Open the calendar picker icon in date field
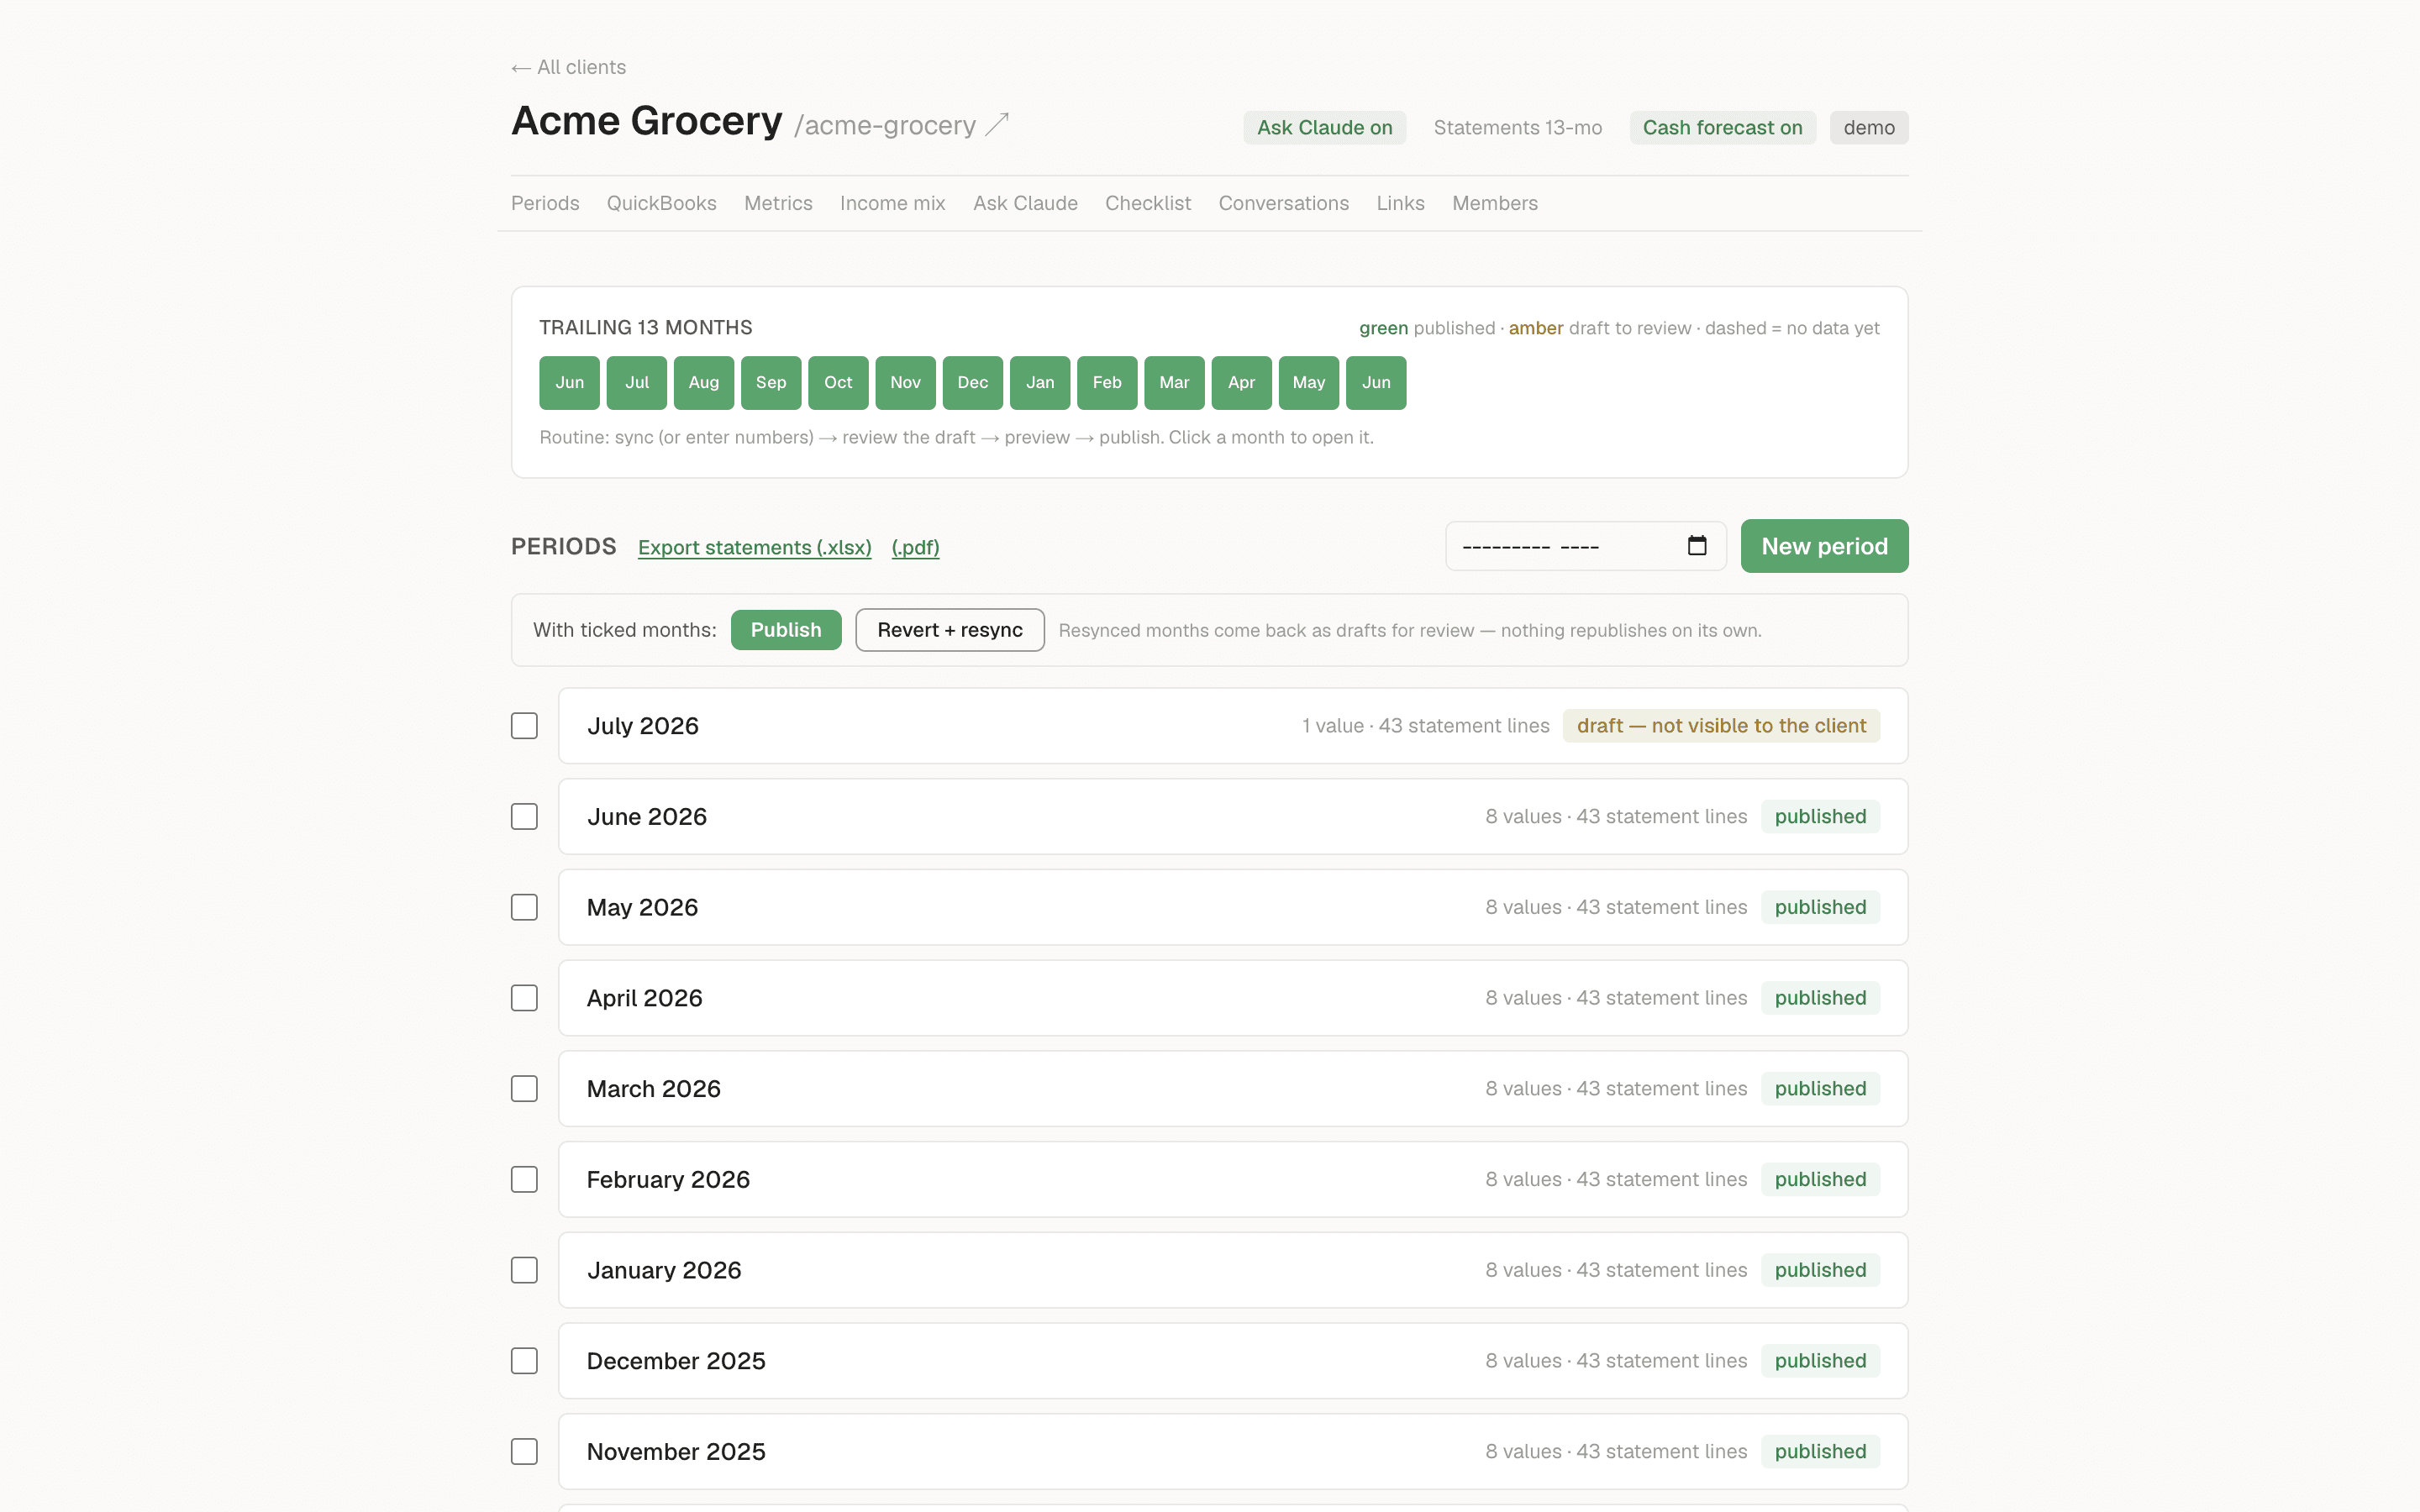This screenshot has width=2420, height=1512. pyautogui.click(x=1697, y=546)
